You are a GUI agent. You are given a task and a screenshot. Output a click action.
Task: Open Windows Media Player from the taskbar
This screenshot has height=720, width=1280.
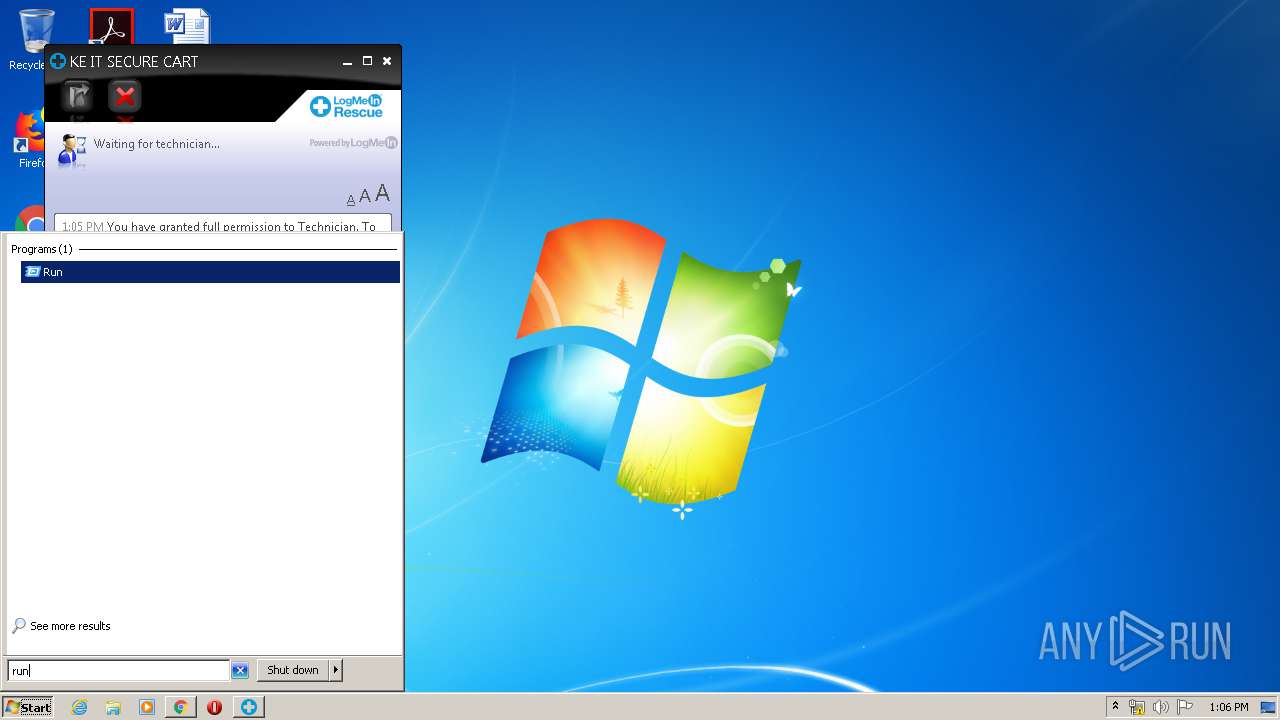147,707
